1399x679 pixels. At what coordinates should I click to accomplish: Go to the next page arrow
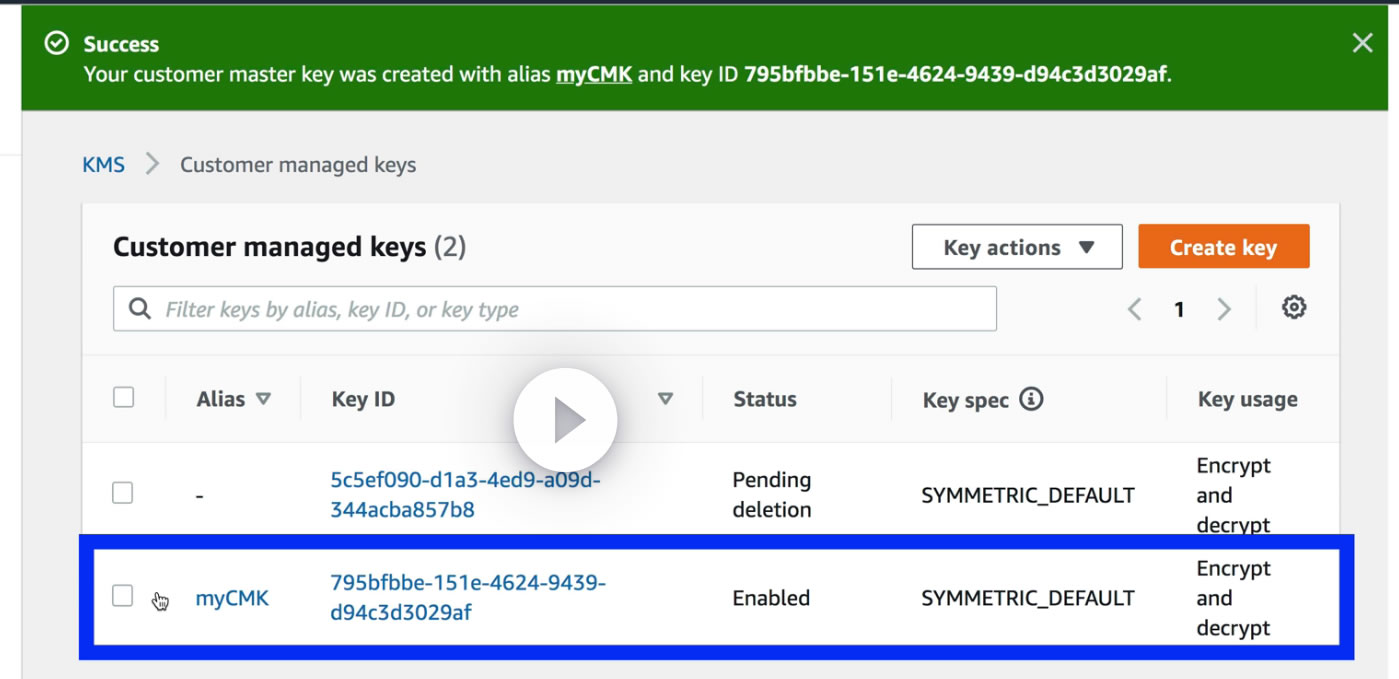(1224, 309)
